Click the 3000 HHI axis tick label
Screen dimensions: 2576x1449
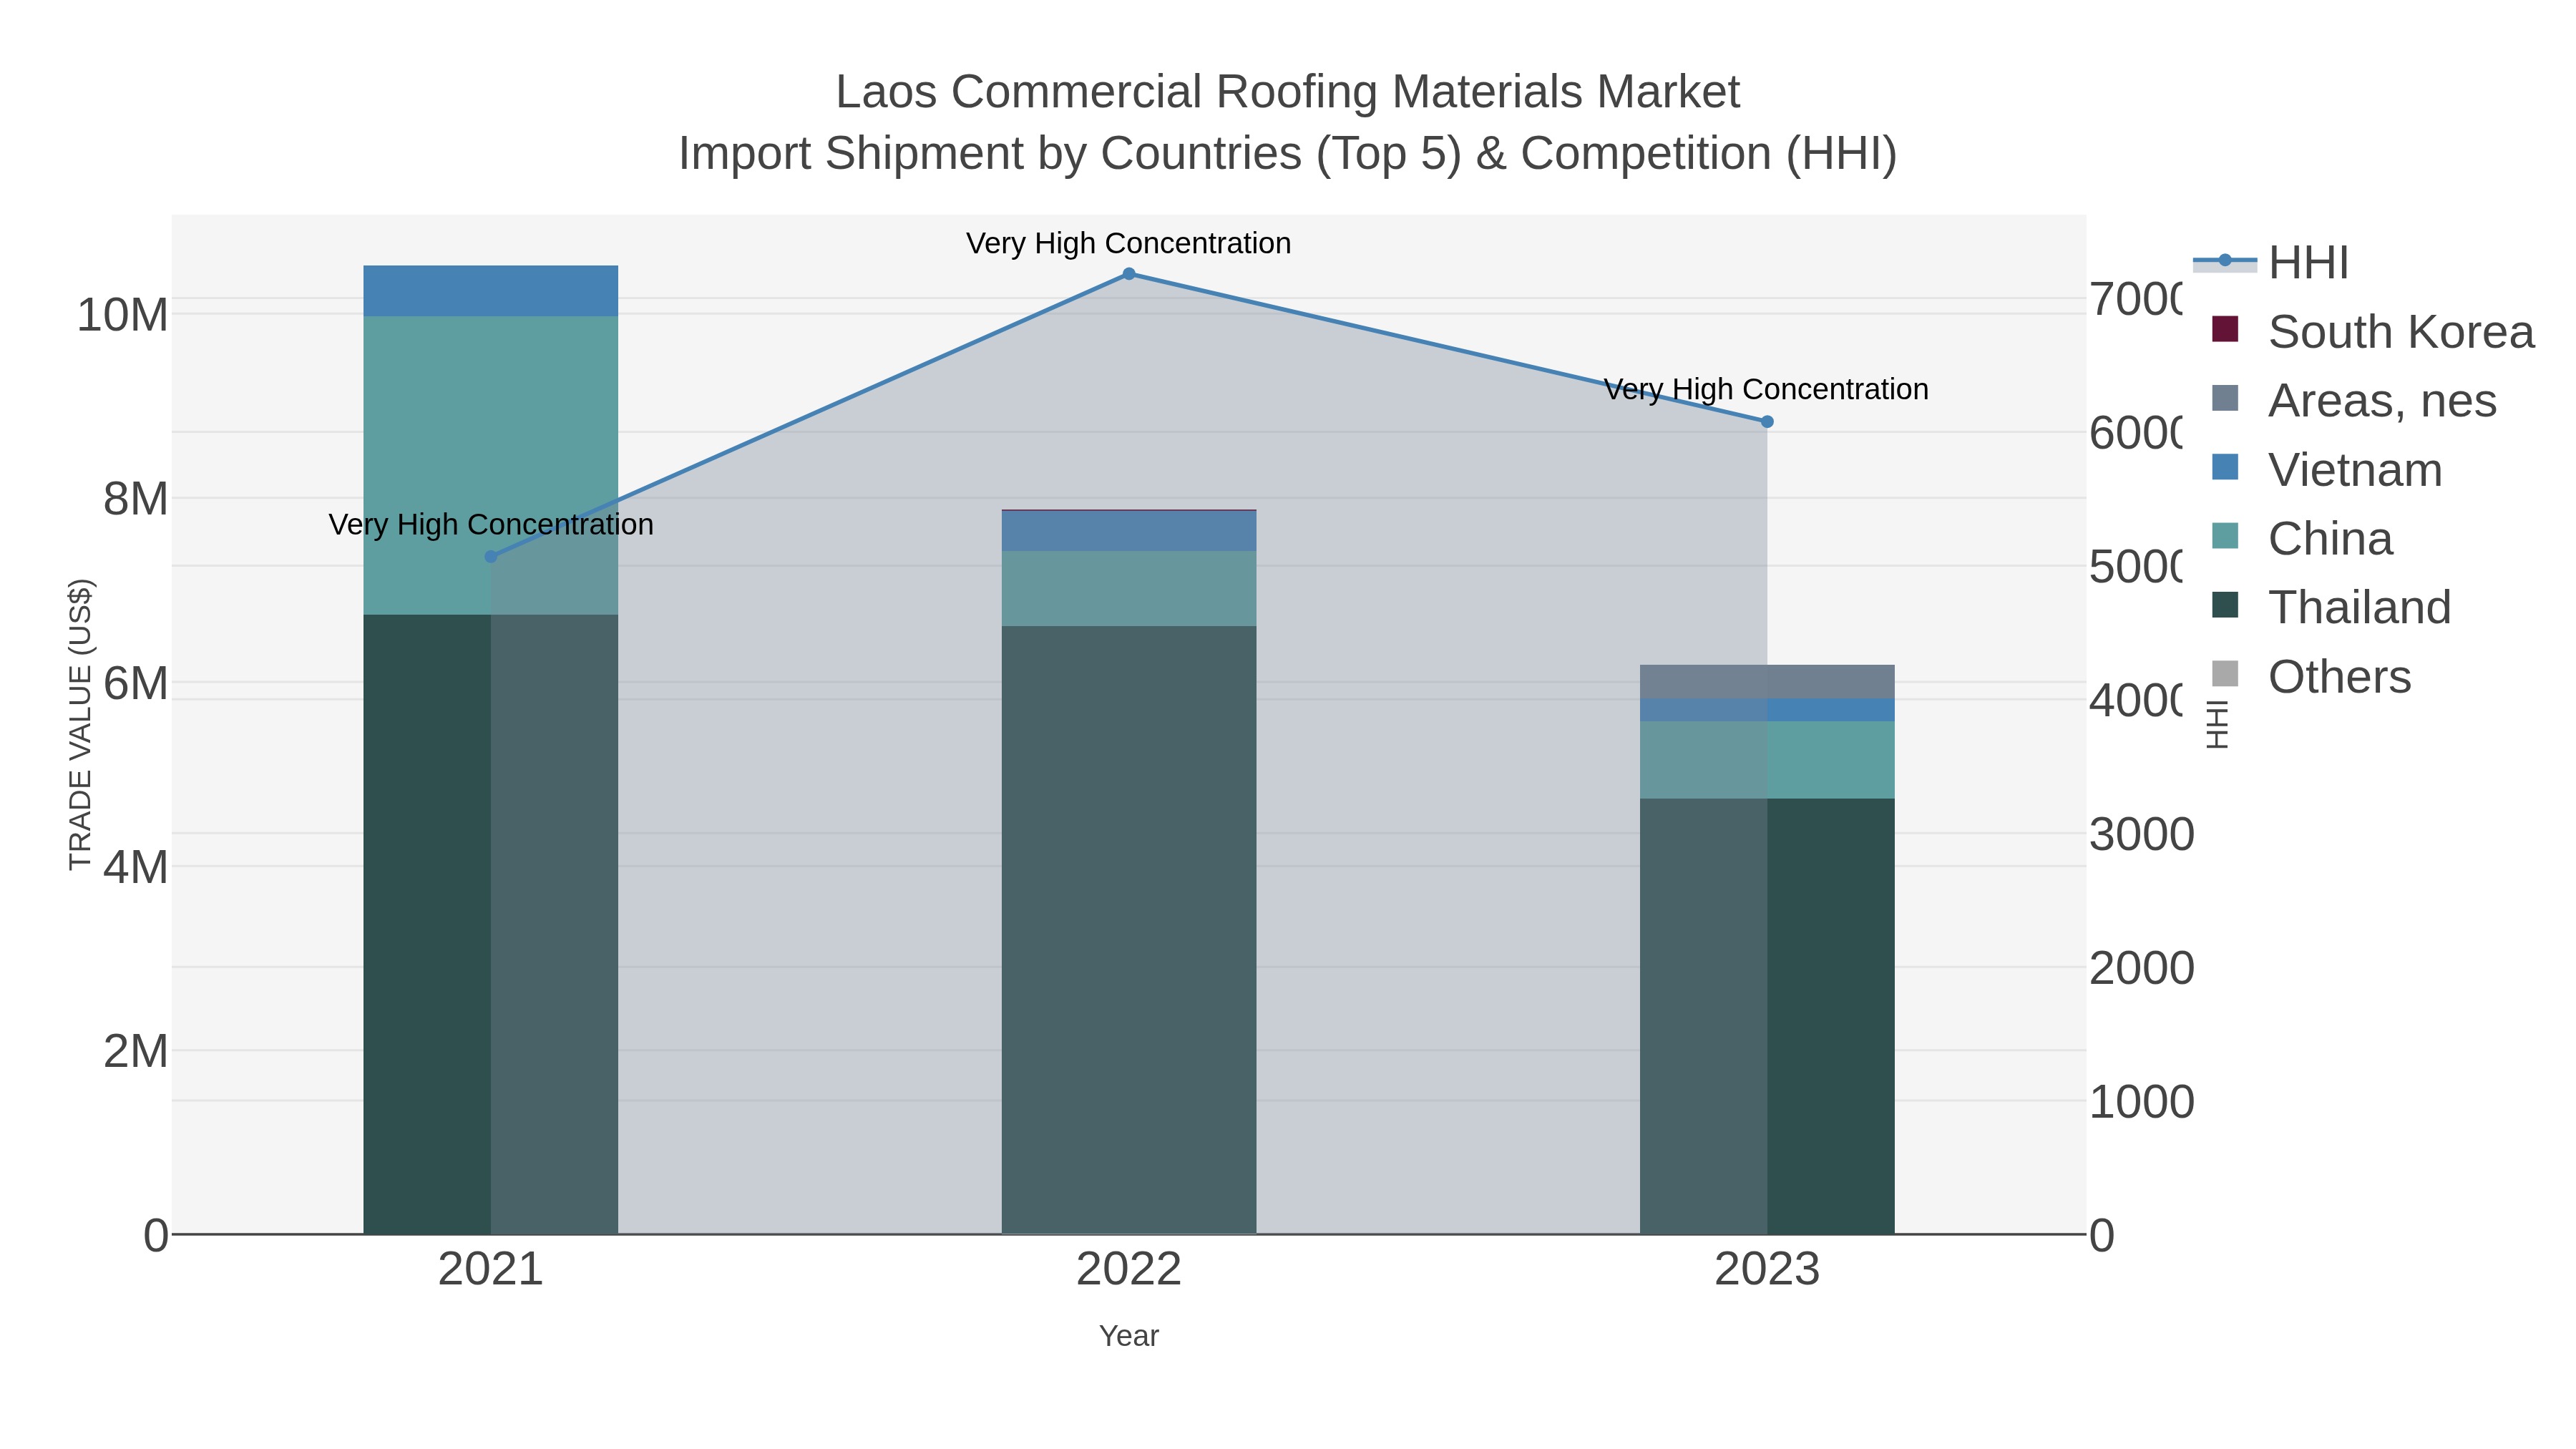click(x=2141, y=834)
